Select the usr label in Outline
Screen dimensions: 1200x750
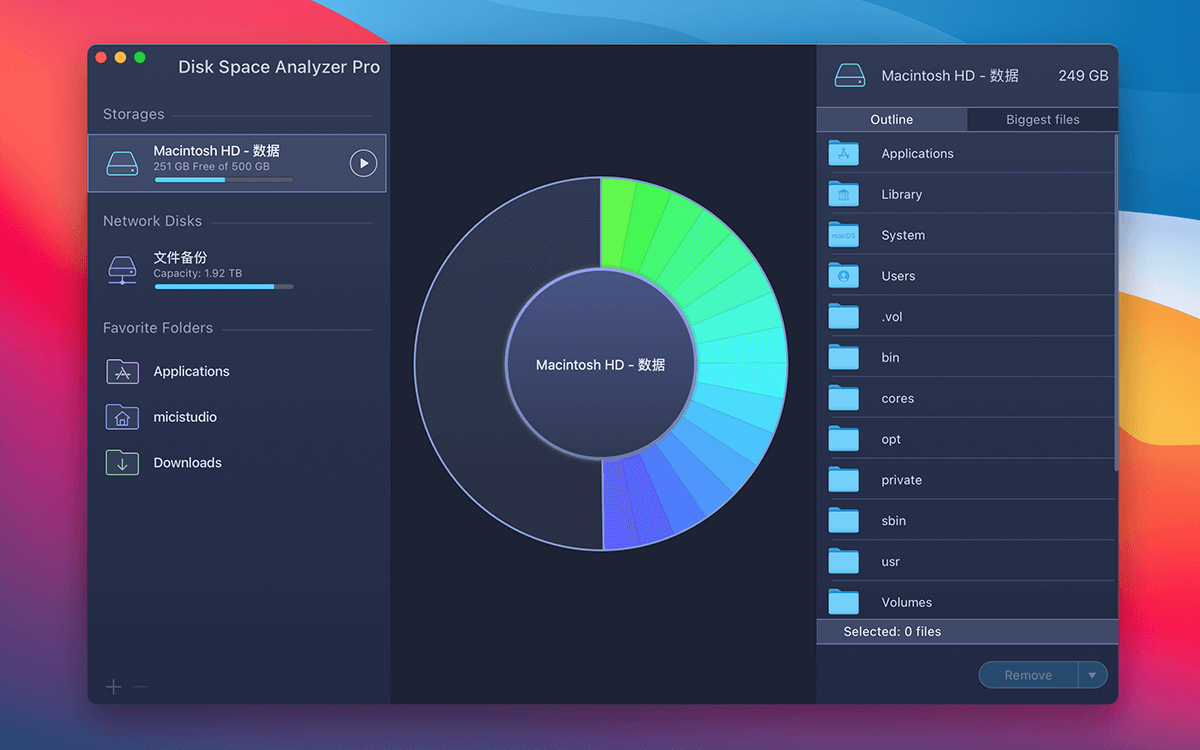click(890, 562)
